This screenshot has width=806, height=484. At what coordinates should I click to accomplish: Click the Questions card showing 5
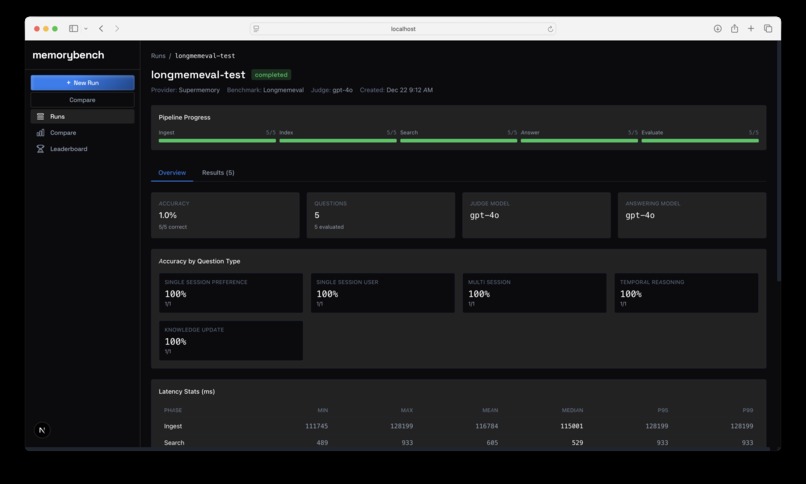click(381, 215)
